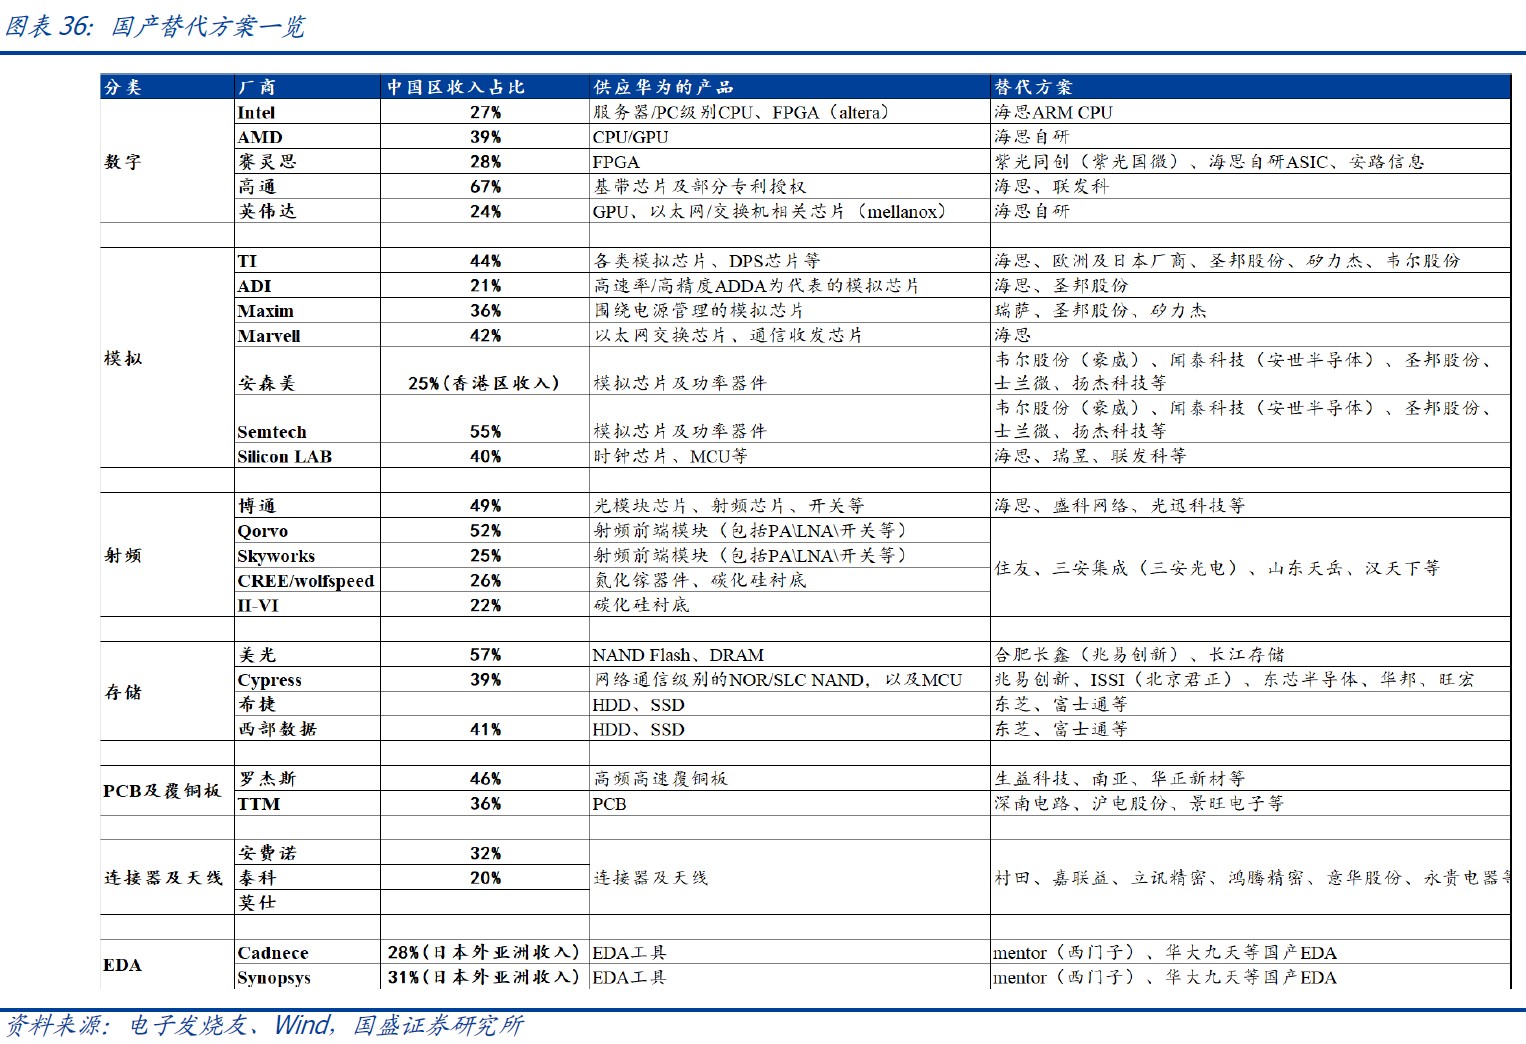
Task: Select the 赛灵思 vendor cell
Action: [x=307, y=161]
